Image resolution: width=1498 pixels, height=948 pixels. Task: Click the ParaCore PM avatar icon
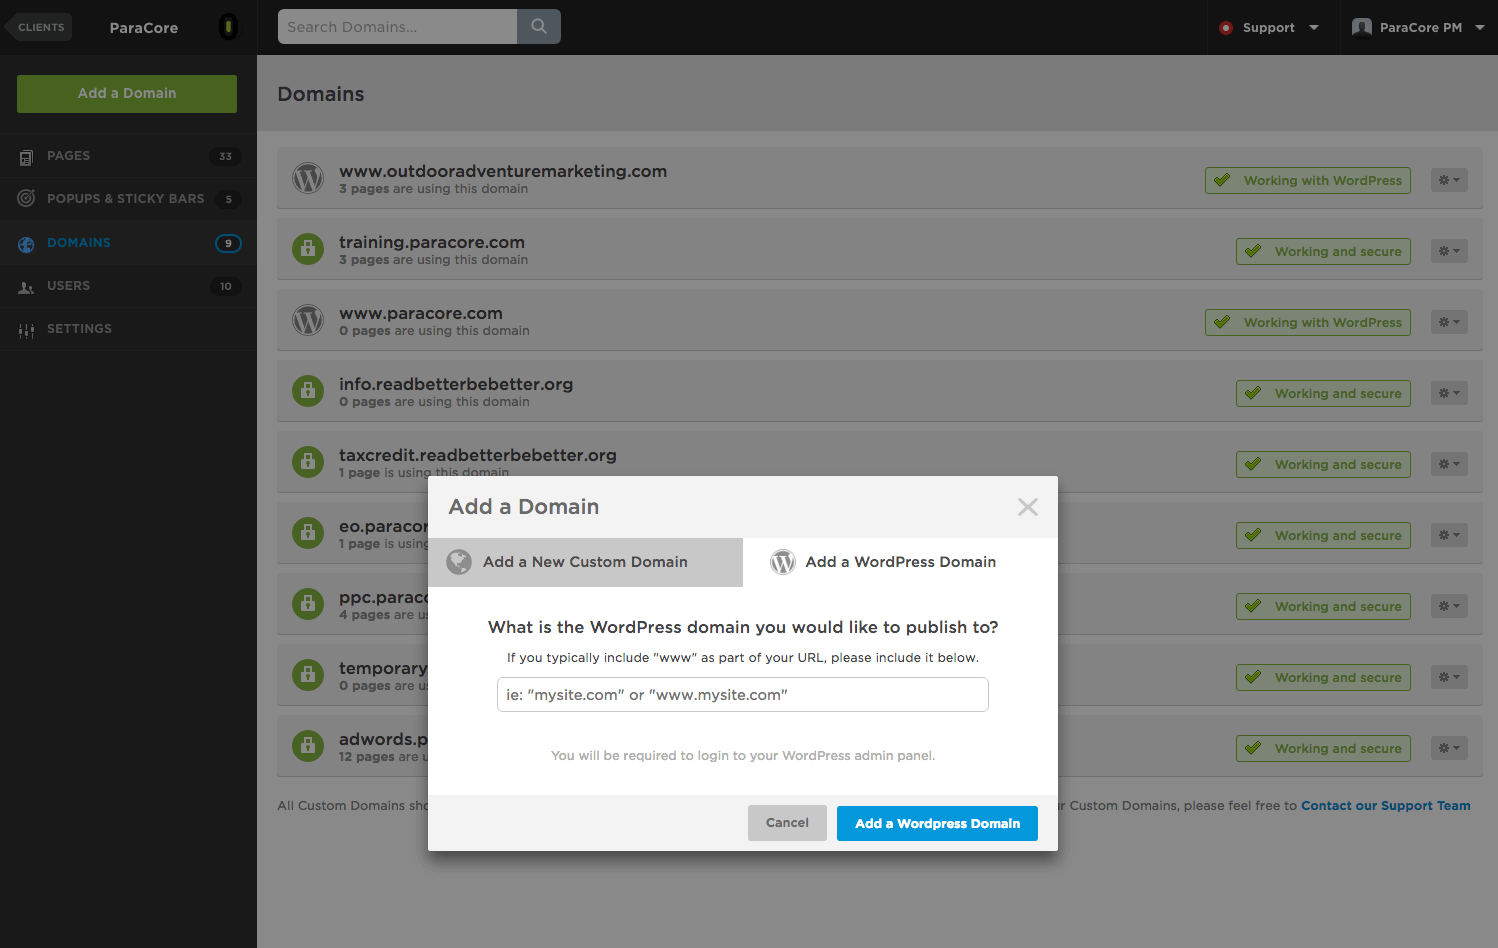coord(1361,28)
